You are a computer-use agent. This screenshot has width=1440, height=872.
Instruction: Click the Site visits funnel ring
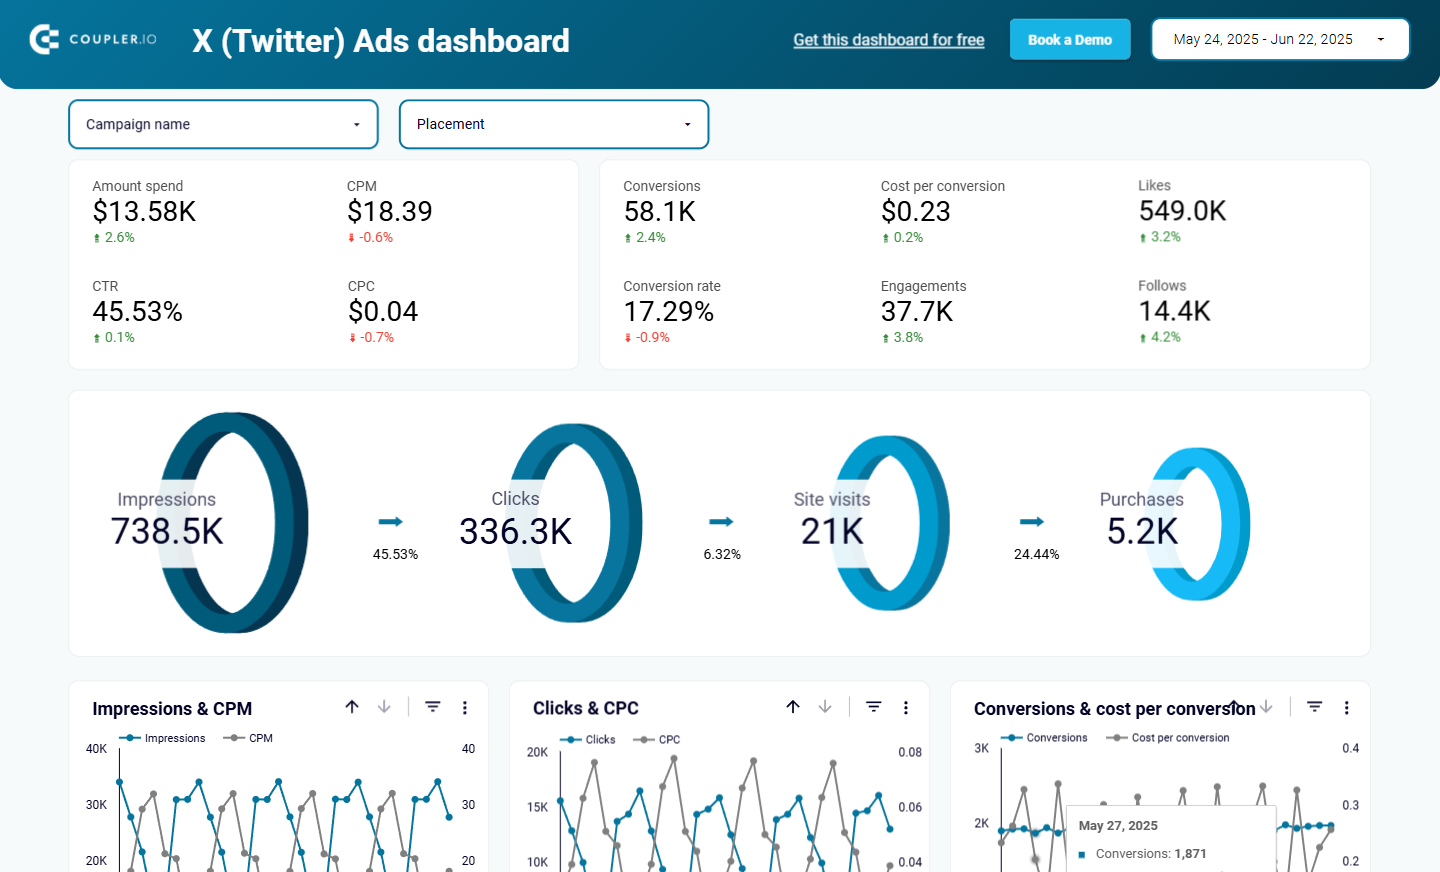click(891, 523)
